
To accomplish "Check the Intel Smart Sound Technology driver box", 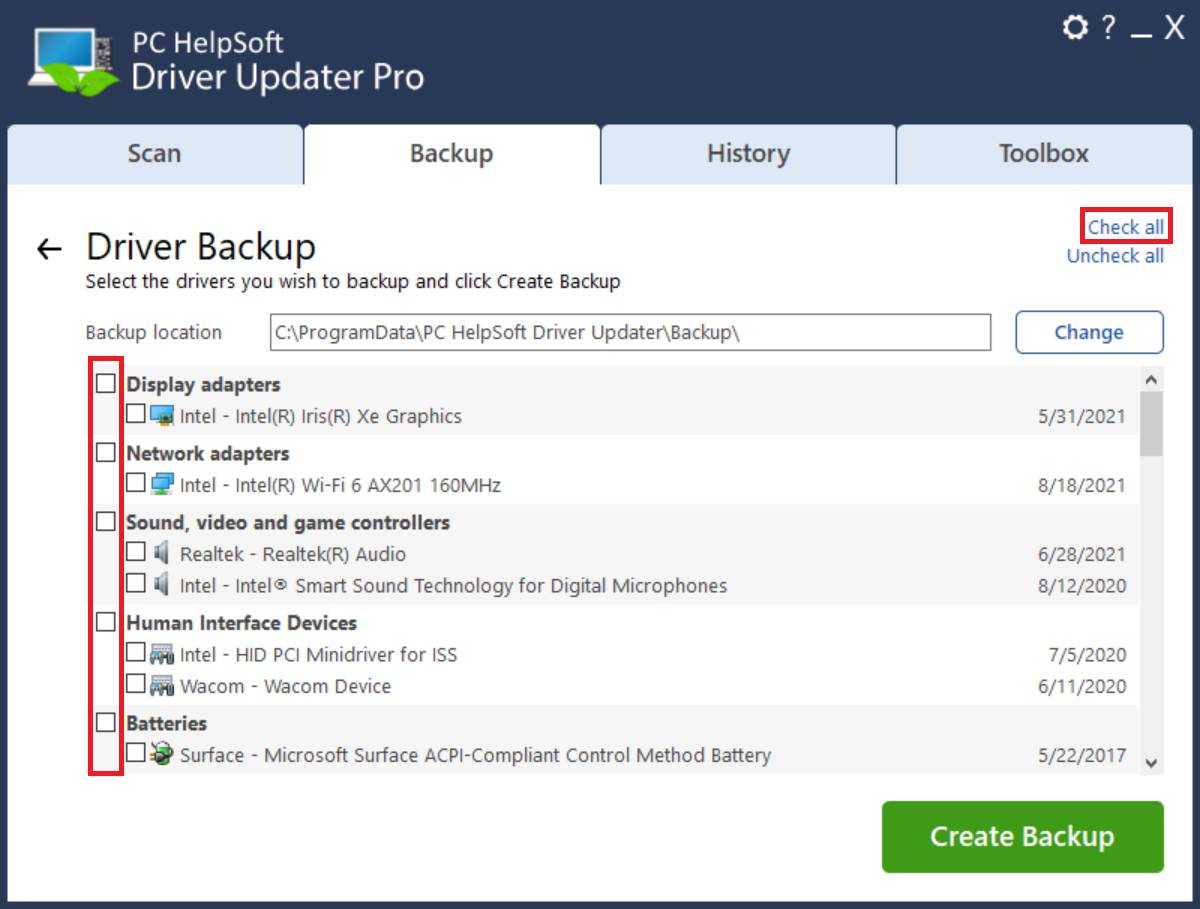I will click(136, 583).
